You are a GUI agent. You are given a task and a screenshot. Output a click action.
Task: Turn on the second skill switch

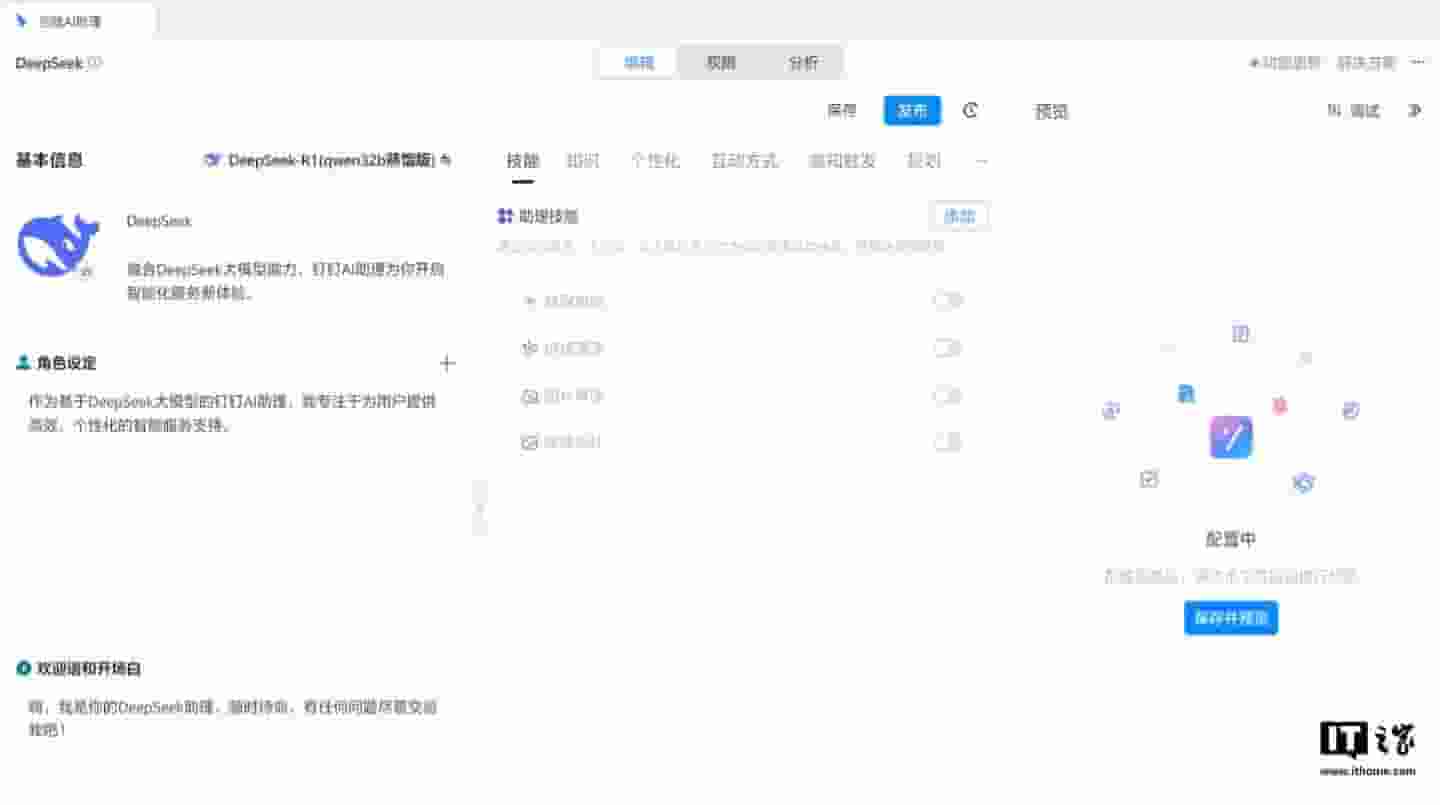pyautogui.click(x=946, y=348)
